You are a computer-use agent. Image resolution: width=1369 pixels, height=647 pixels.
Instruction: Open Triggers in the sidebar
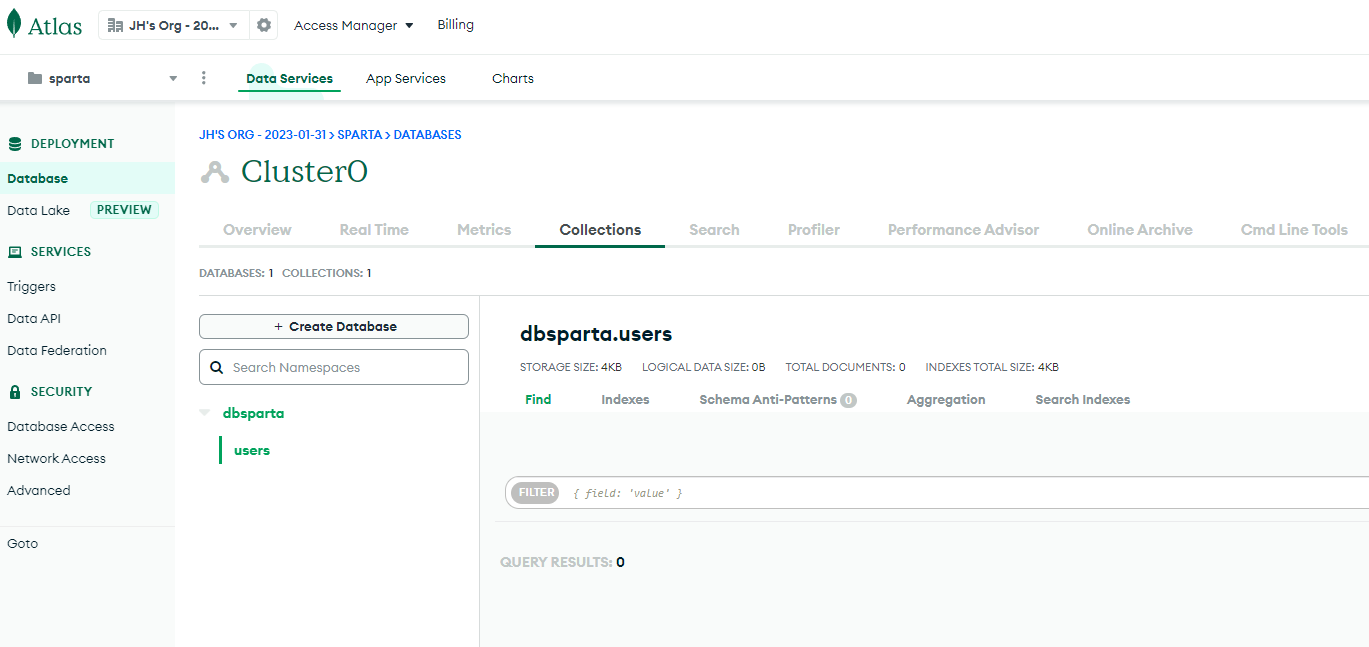point(31,286)
